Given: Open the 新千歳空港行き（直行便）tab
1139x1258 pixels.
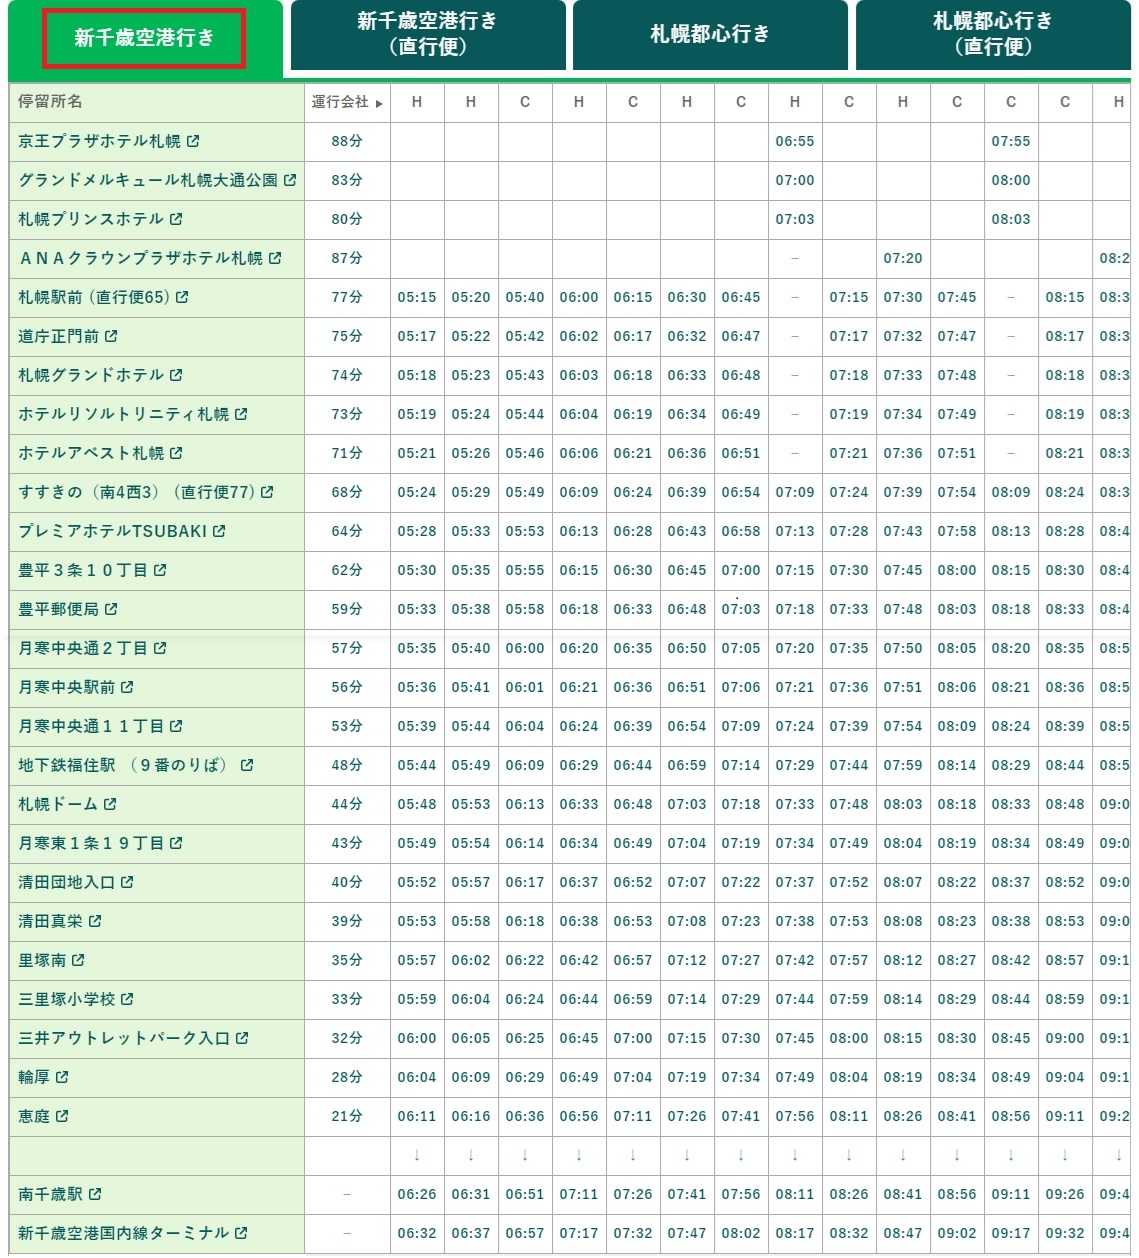Looking at the screenshot, I should tap(426, 34).
